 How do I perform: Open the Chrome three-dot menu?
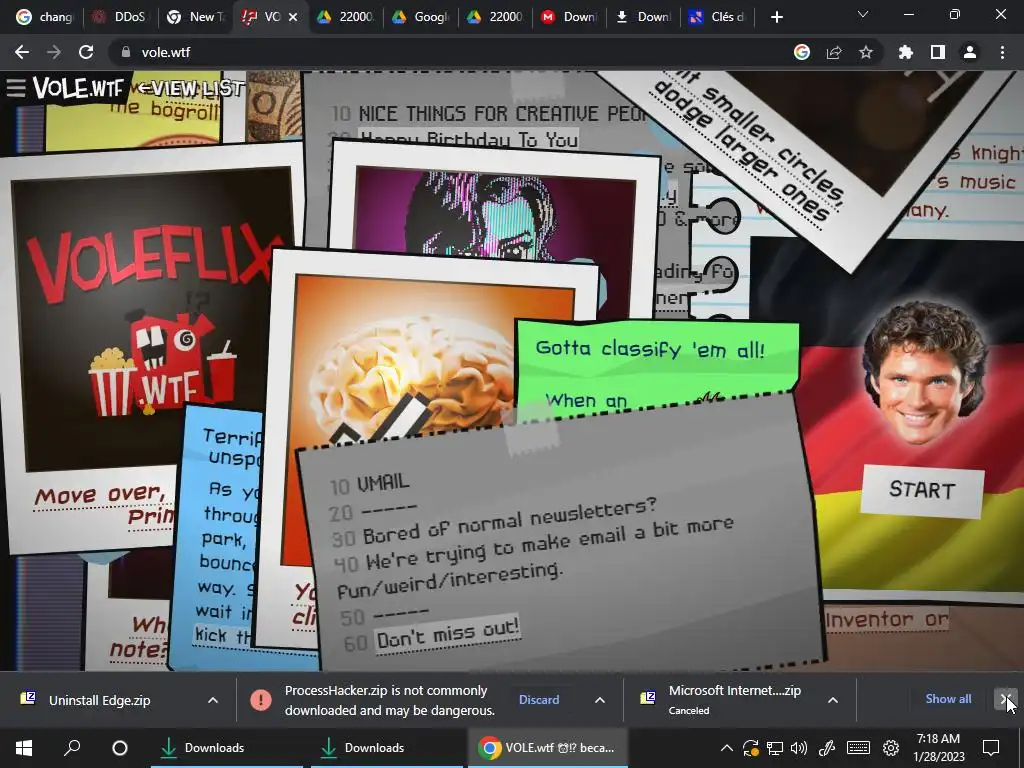(1002, 52)
